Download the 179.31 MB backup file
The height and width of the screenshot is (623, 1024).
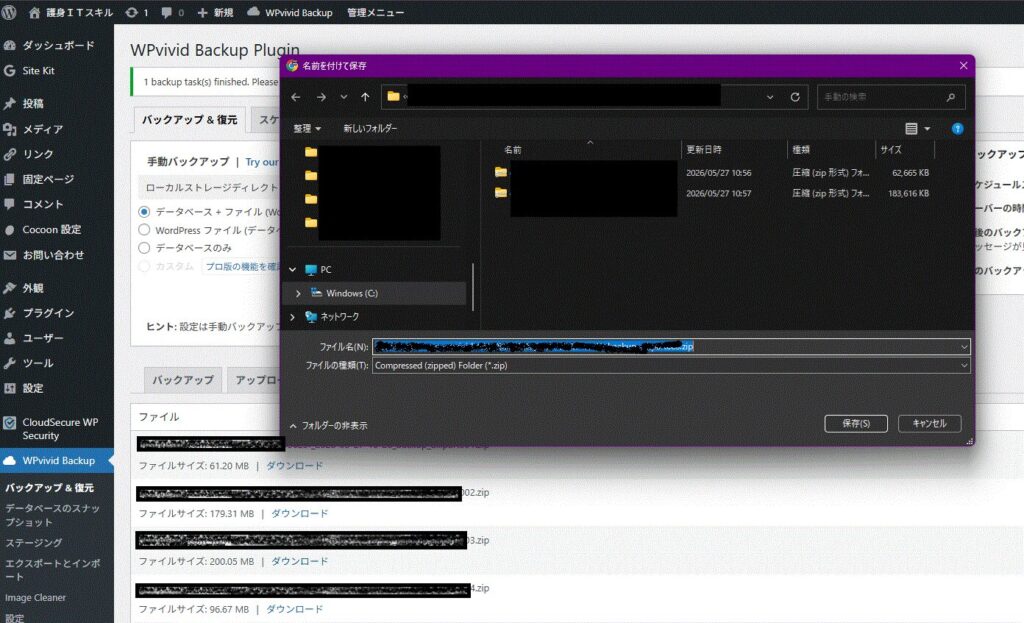pos(299,513)
